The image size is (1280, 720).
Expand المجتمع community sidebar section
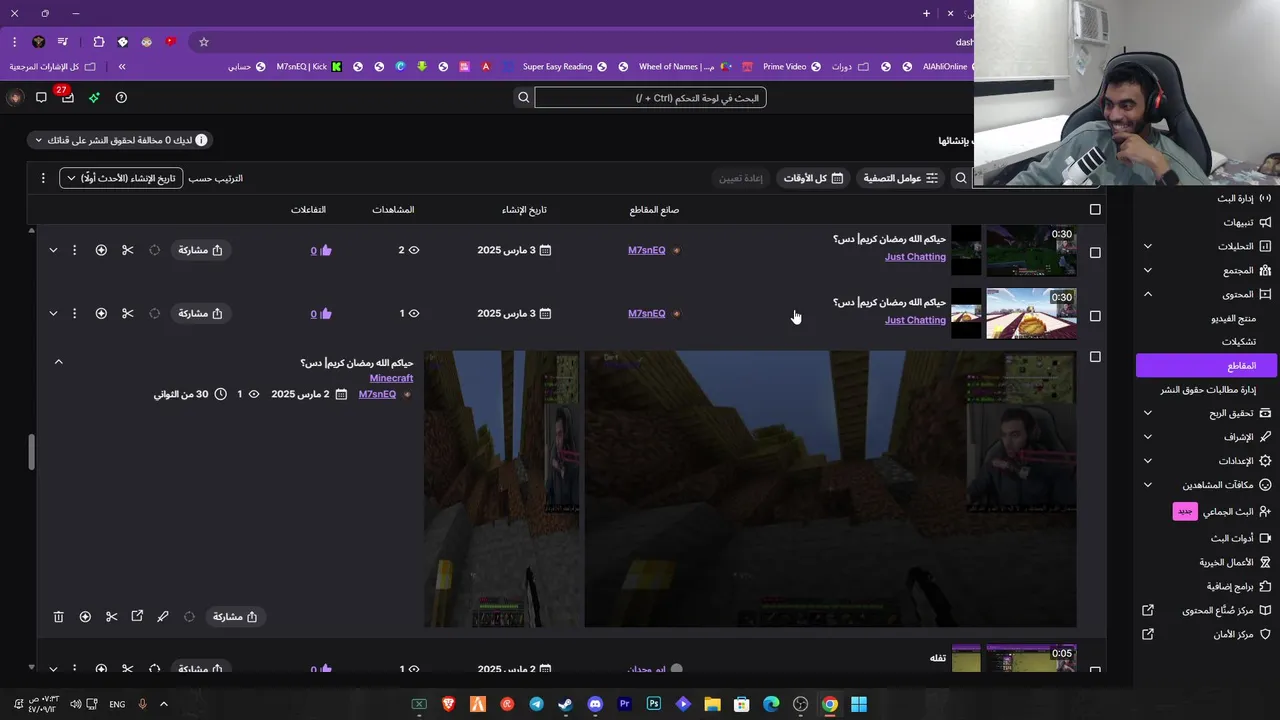[x=1148, y=270]
